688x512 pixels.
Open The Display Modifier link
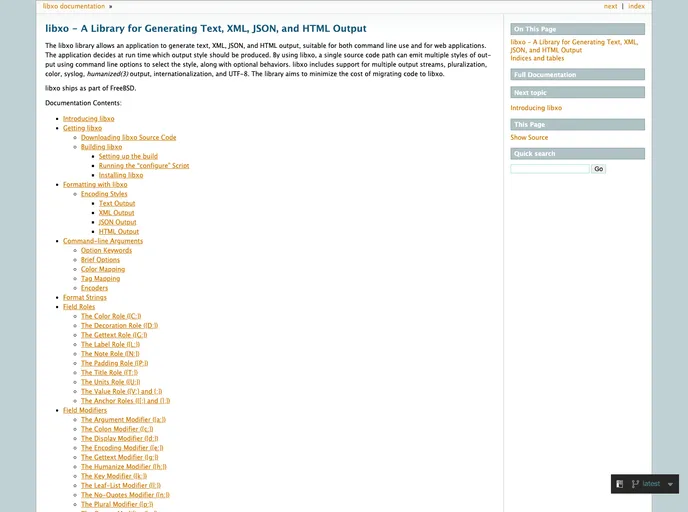119,439
